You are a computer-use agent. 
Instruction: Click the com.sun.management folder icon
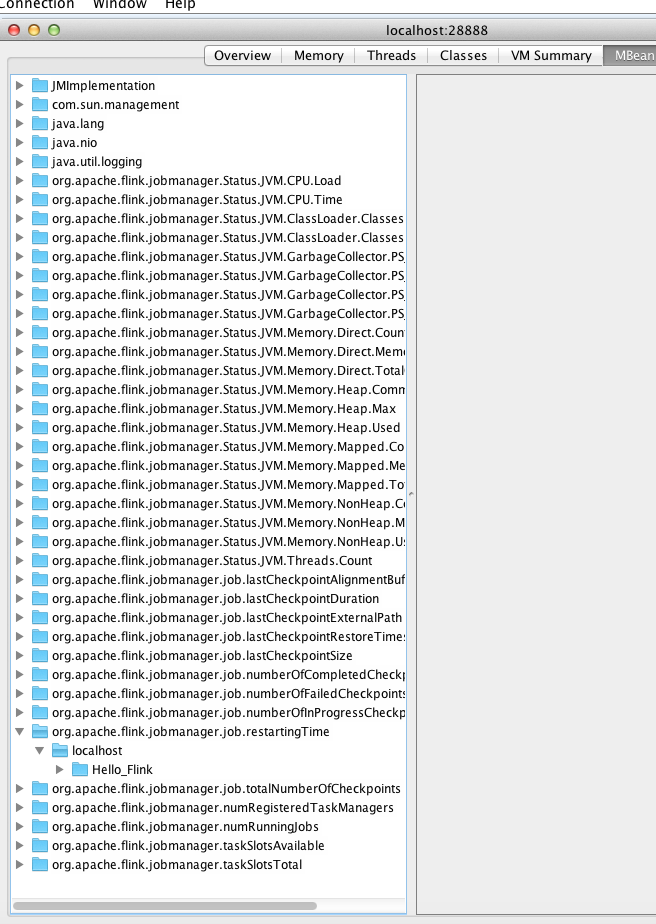pos(40,105)
